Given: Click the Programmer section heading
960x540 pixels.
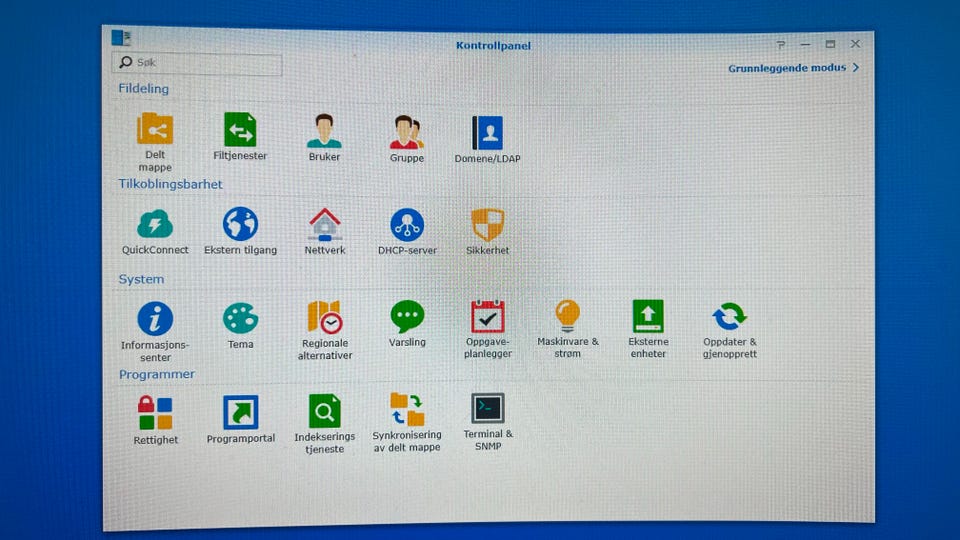Looking at the screenshot, I should [x=157, y=374].
